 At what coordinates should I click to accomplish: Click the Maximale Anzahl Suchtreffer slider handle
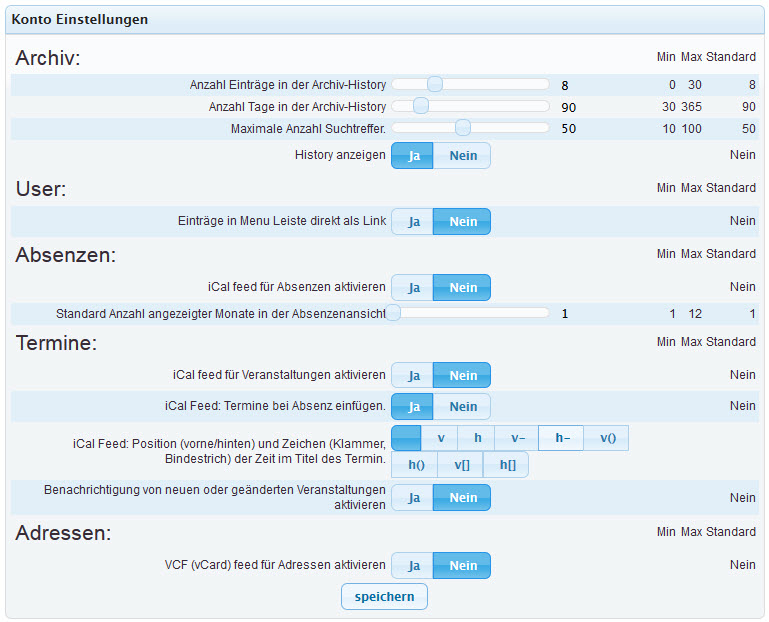[x=462, y=127]
